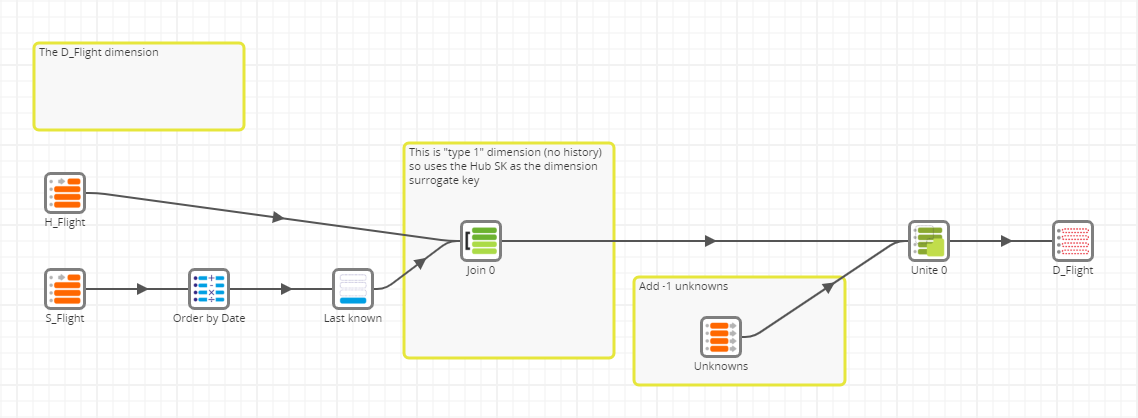Select connector arrow from Order by Date to Last known
Image resolution: width=1138 pixels, height=418 pixels.
click(286, 289)
